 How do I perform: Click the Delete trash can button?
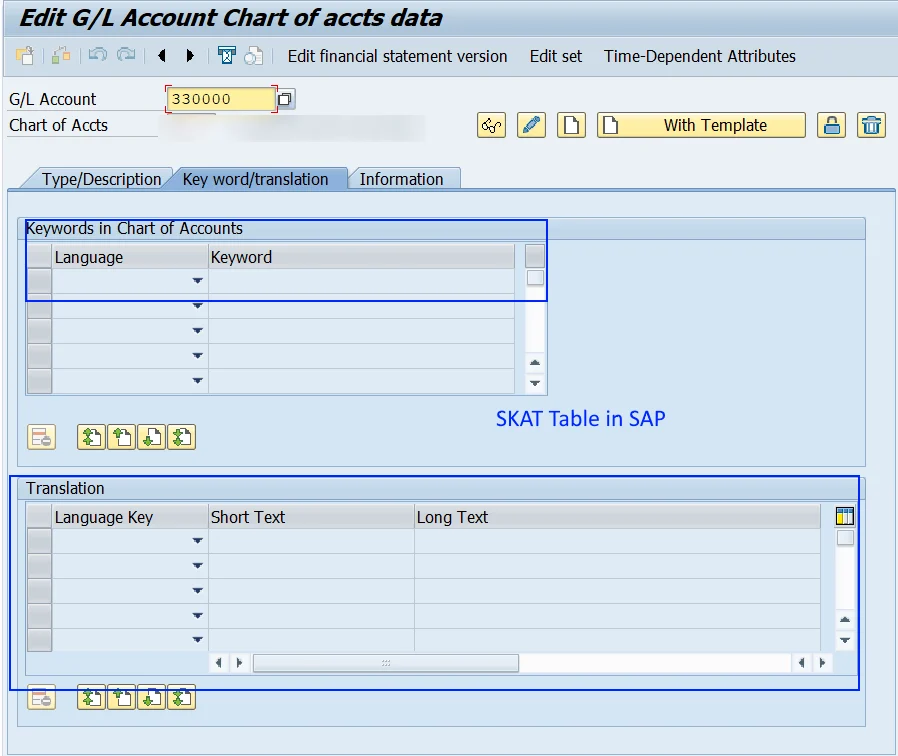click(x=871, y=125)
